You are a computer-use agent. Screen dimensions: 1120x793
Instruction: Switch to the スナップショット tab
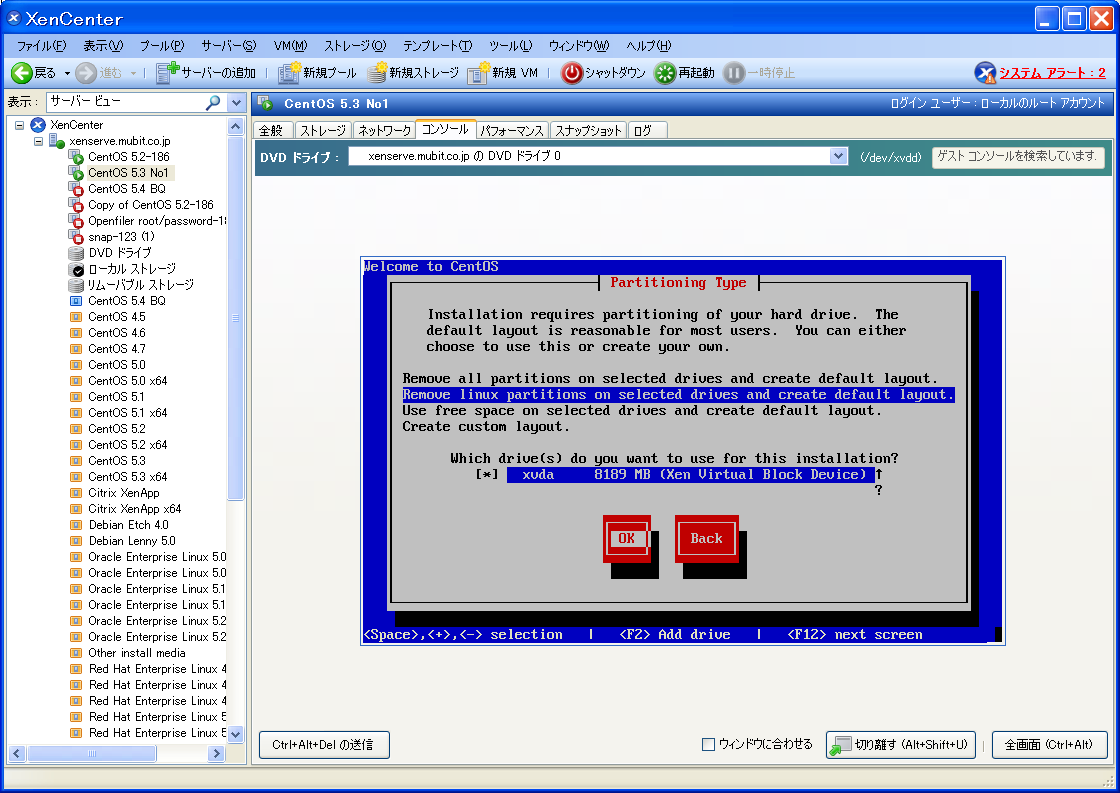(589, 131)
